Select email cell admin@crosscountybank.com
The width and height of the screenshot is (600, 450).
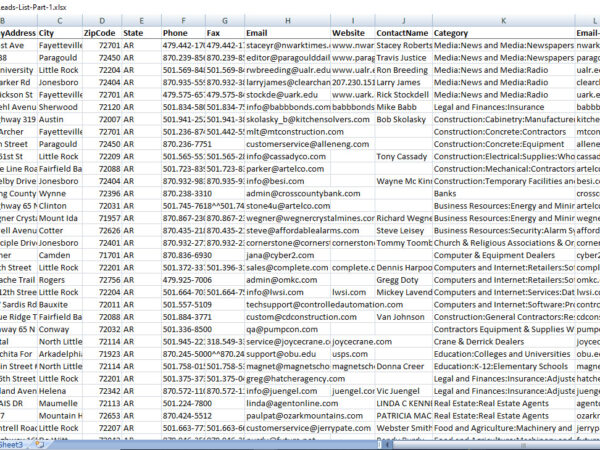[288, 194]
